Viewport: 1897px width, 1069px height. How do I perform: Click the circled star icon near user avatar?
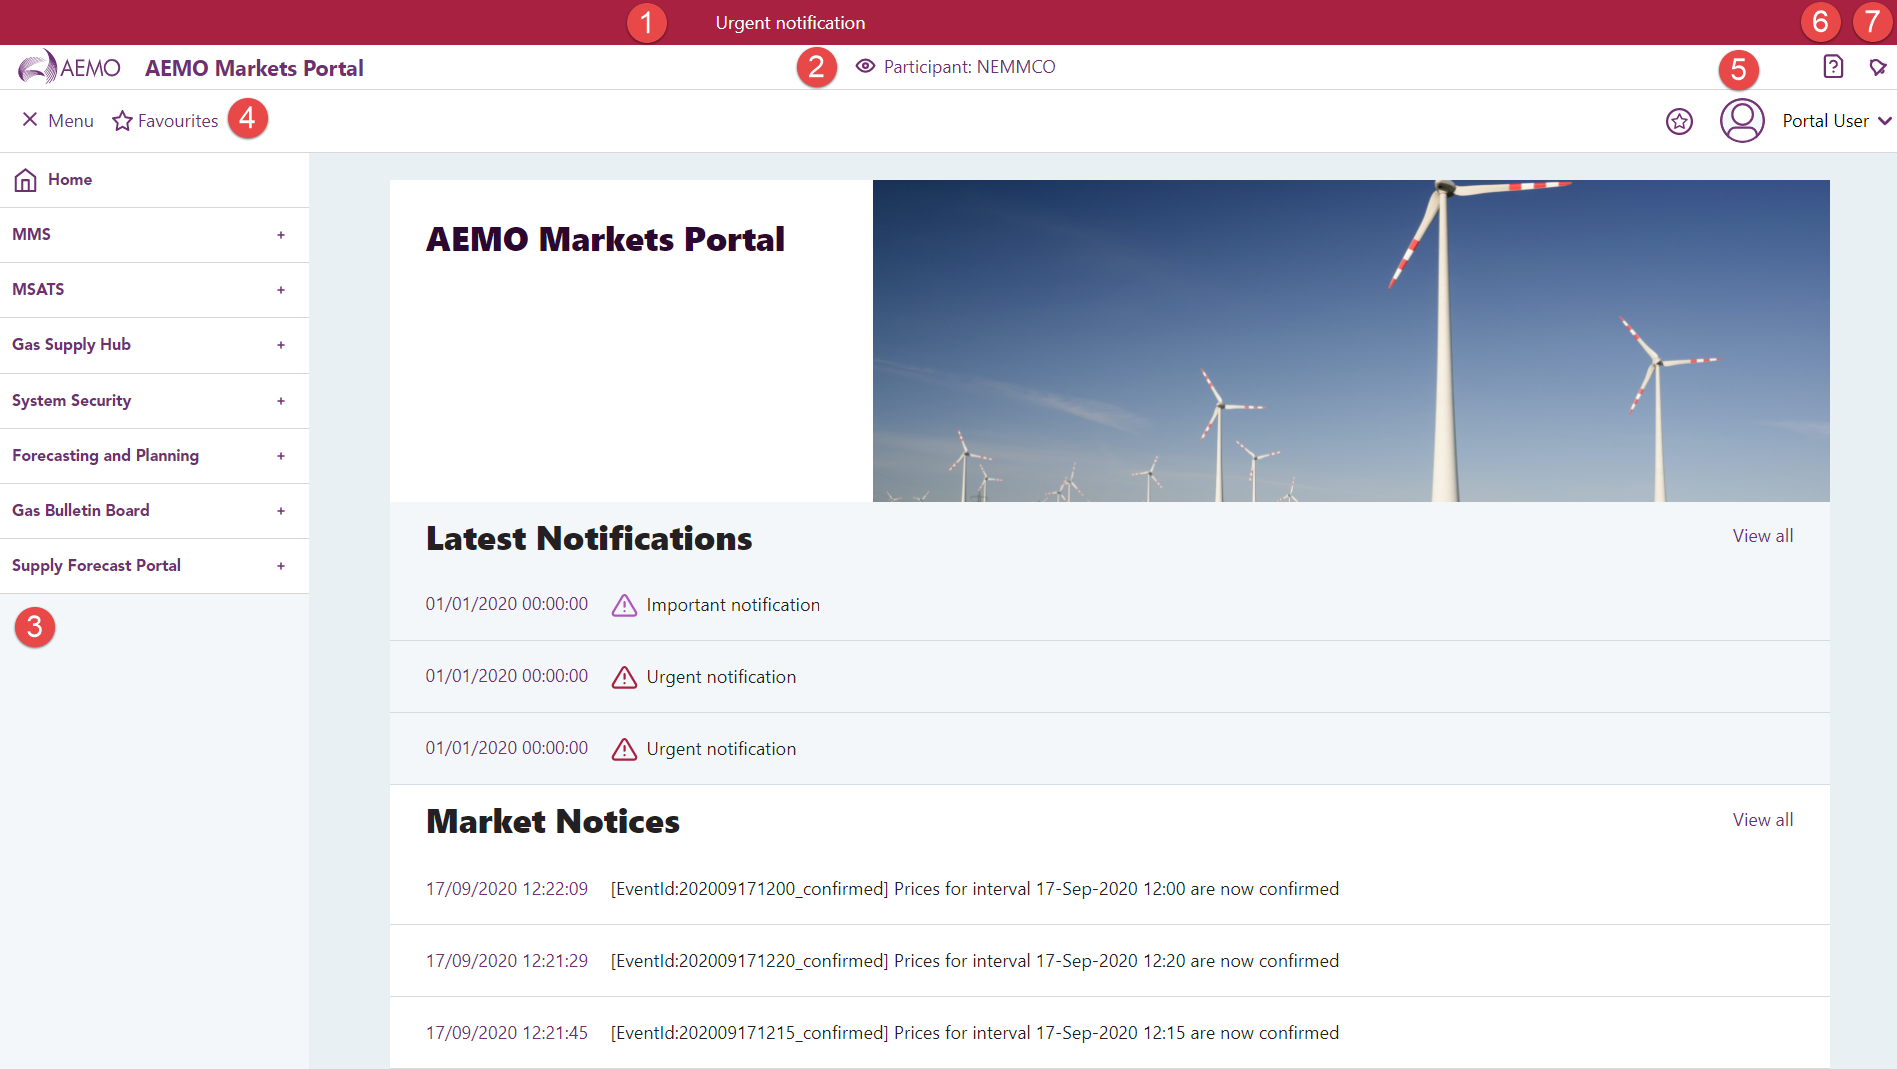pos(1679,121)
